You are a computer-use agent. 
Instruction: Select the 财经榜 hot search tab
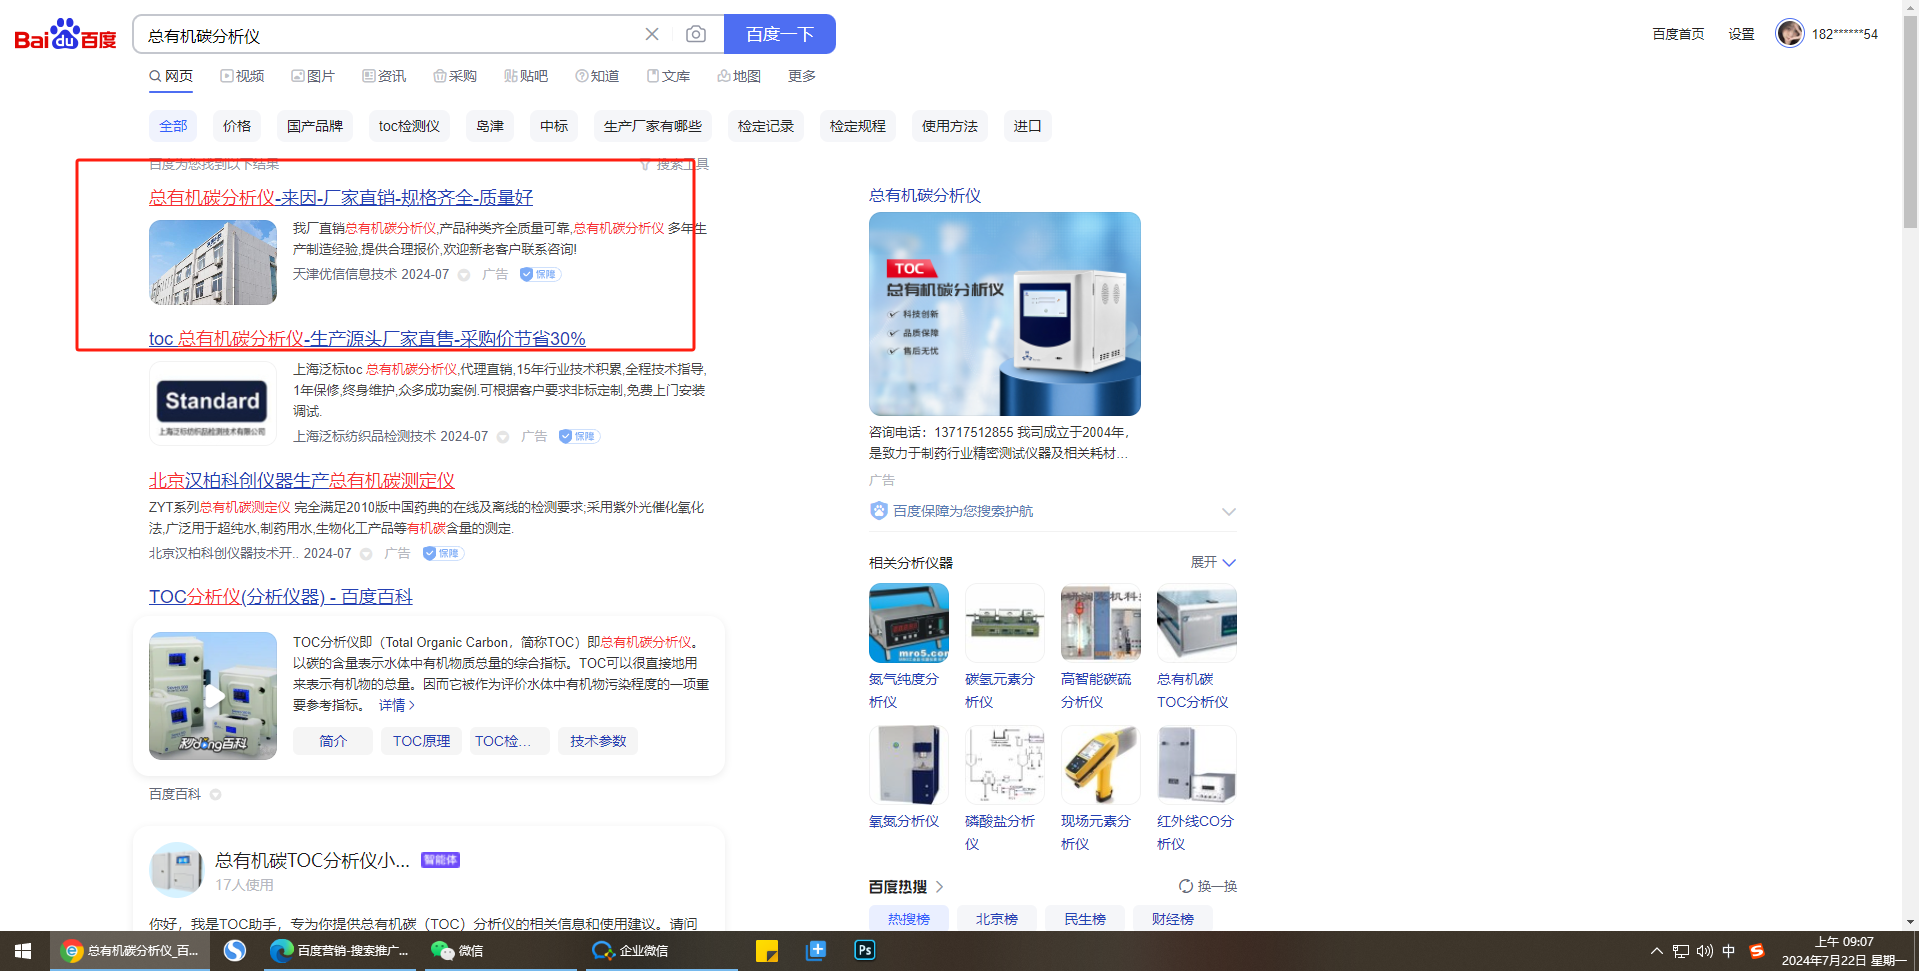pos(1173,919)
